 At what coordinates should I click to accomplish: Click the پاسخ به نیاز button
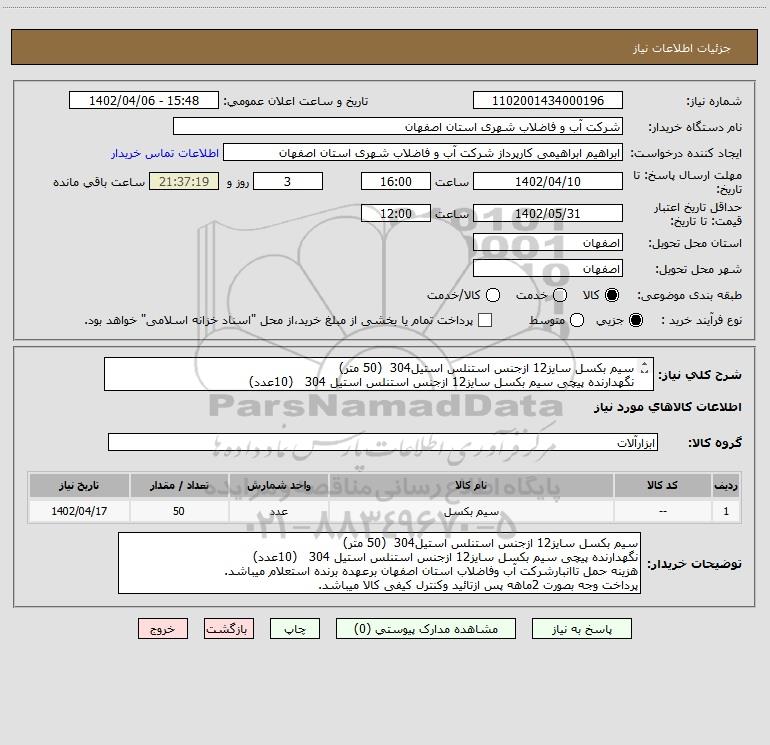(581, 629)
